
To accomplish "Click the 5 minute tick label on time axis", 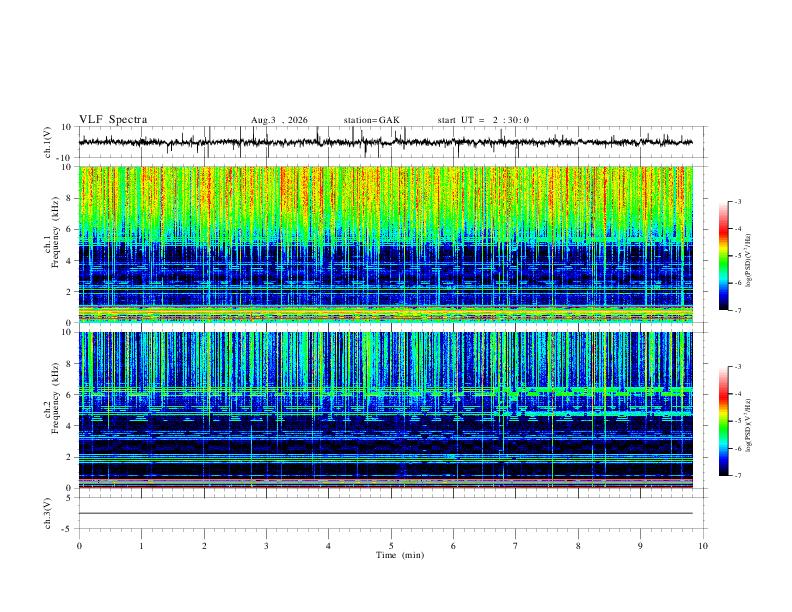I will point(391,546).
